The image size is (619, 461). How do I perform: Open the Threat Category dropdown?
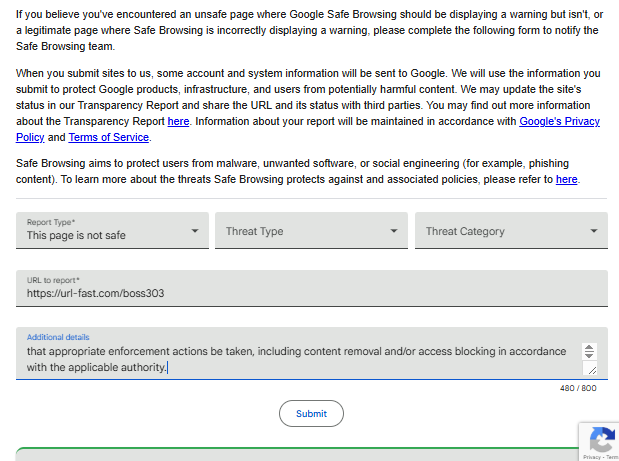click(x=511, y=230)
